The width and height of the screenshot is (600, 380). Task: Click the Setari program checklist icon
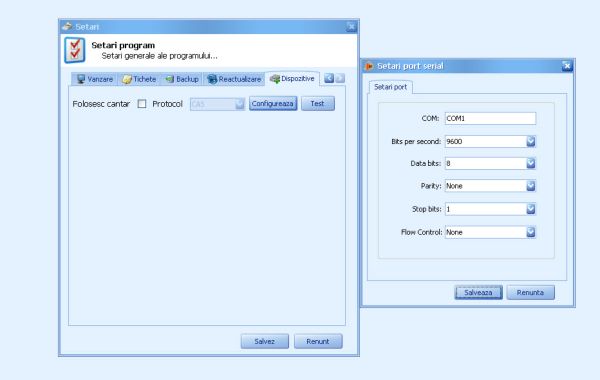click(75, 50)
